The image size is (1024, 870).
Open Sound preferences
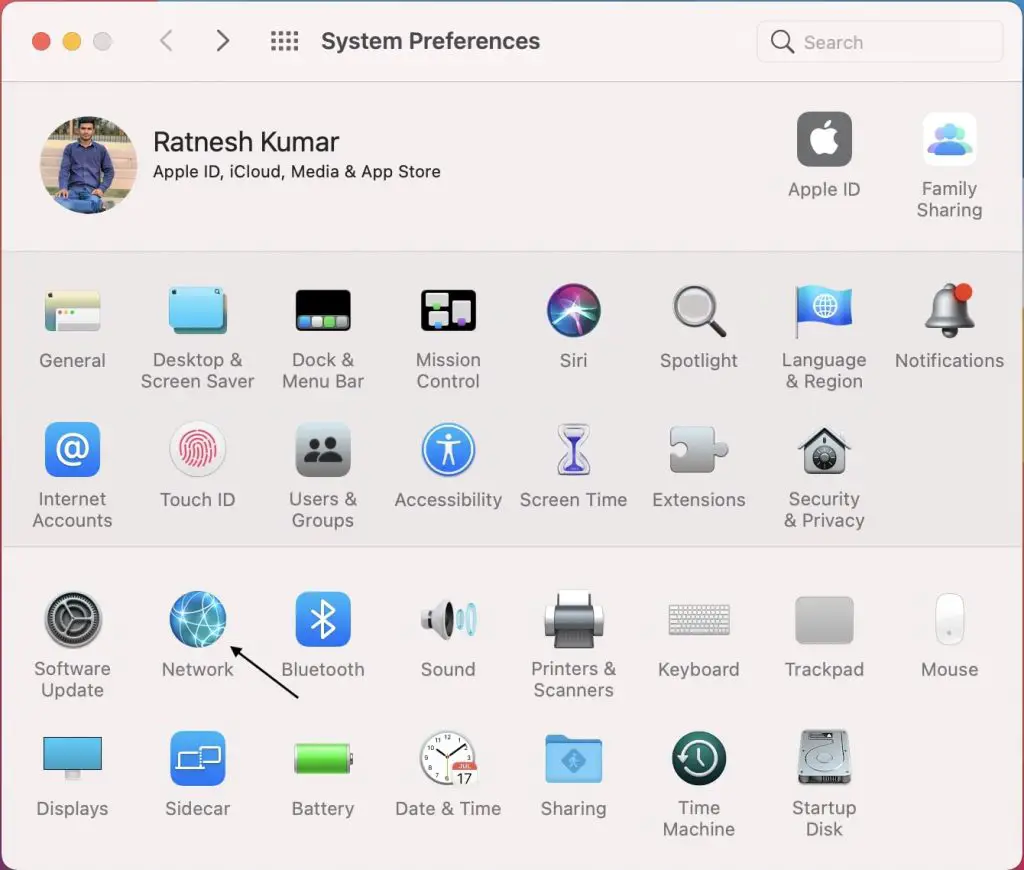tap(448, 619)
